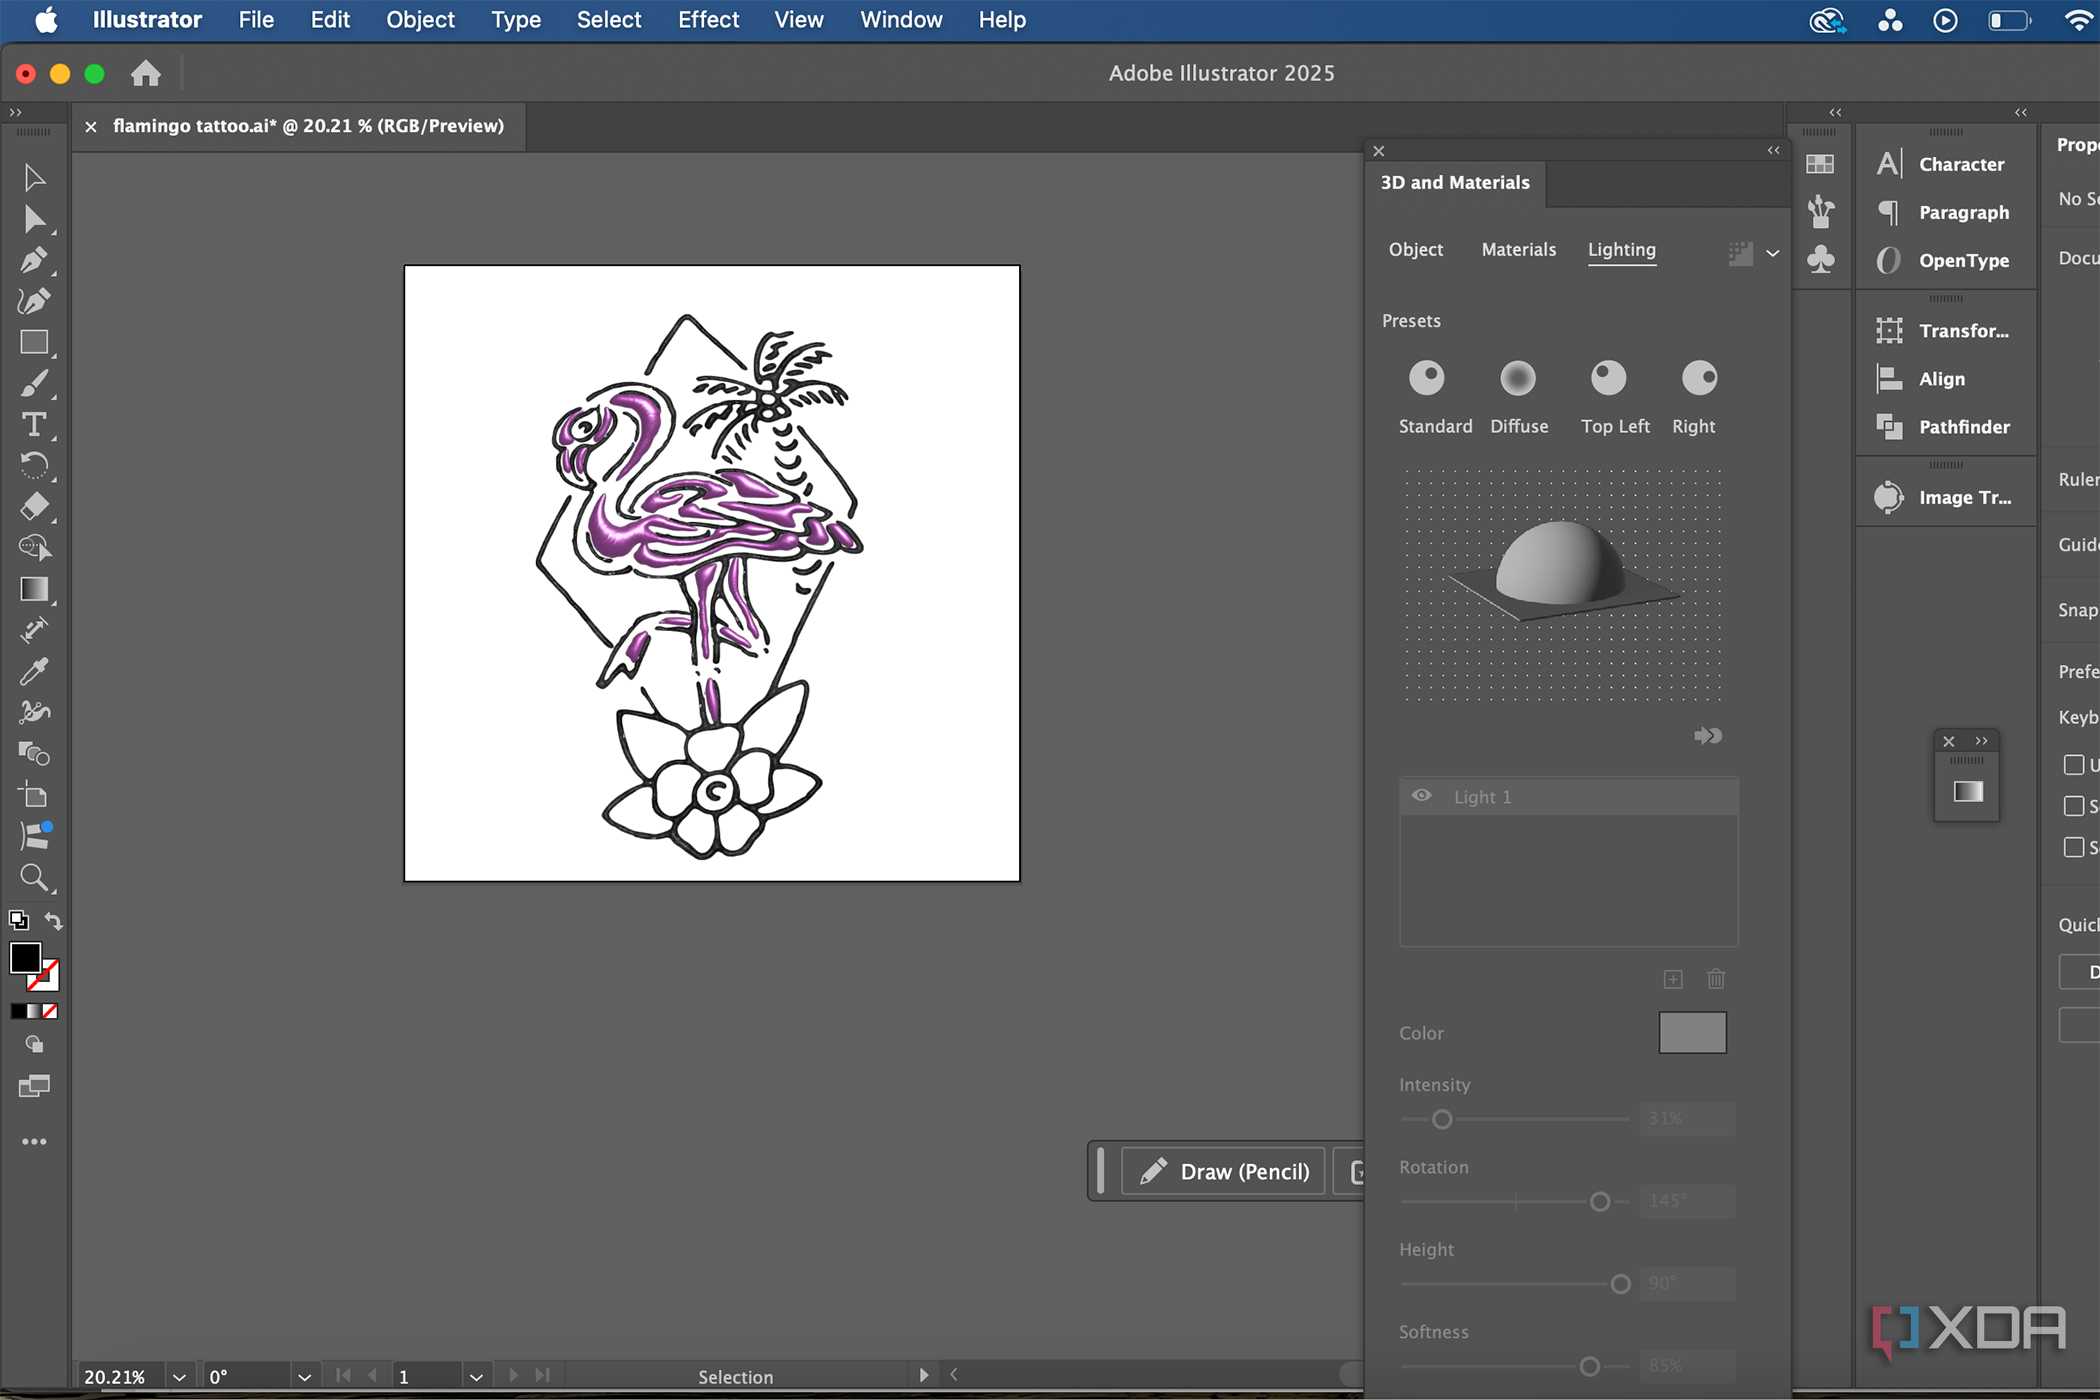This screenshot has width=2100, height=1400.
Task: Add new light plus icon
Action: point(1673,979)
